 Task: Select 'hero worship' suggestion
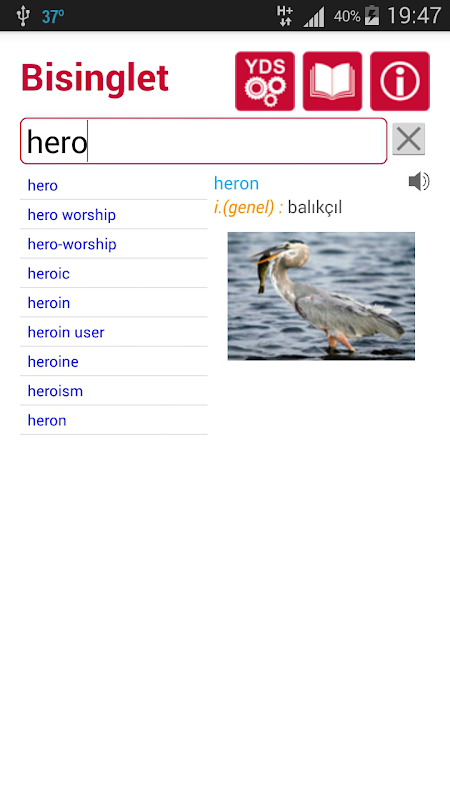pos(113,215)
